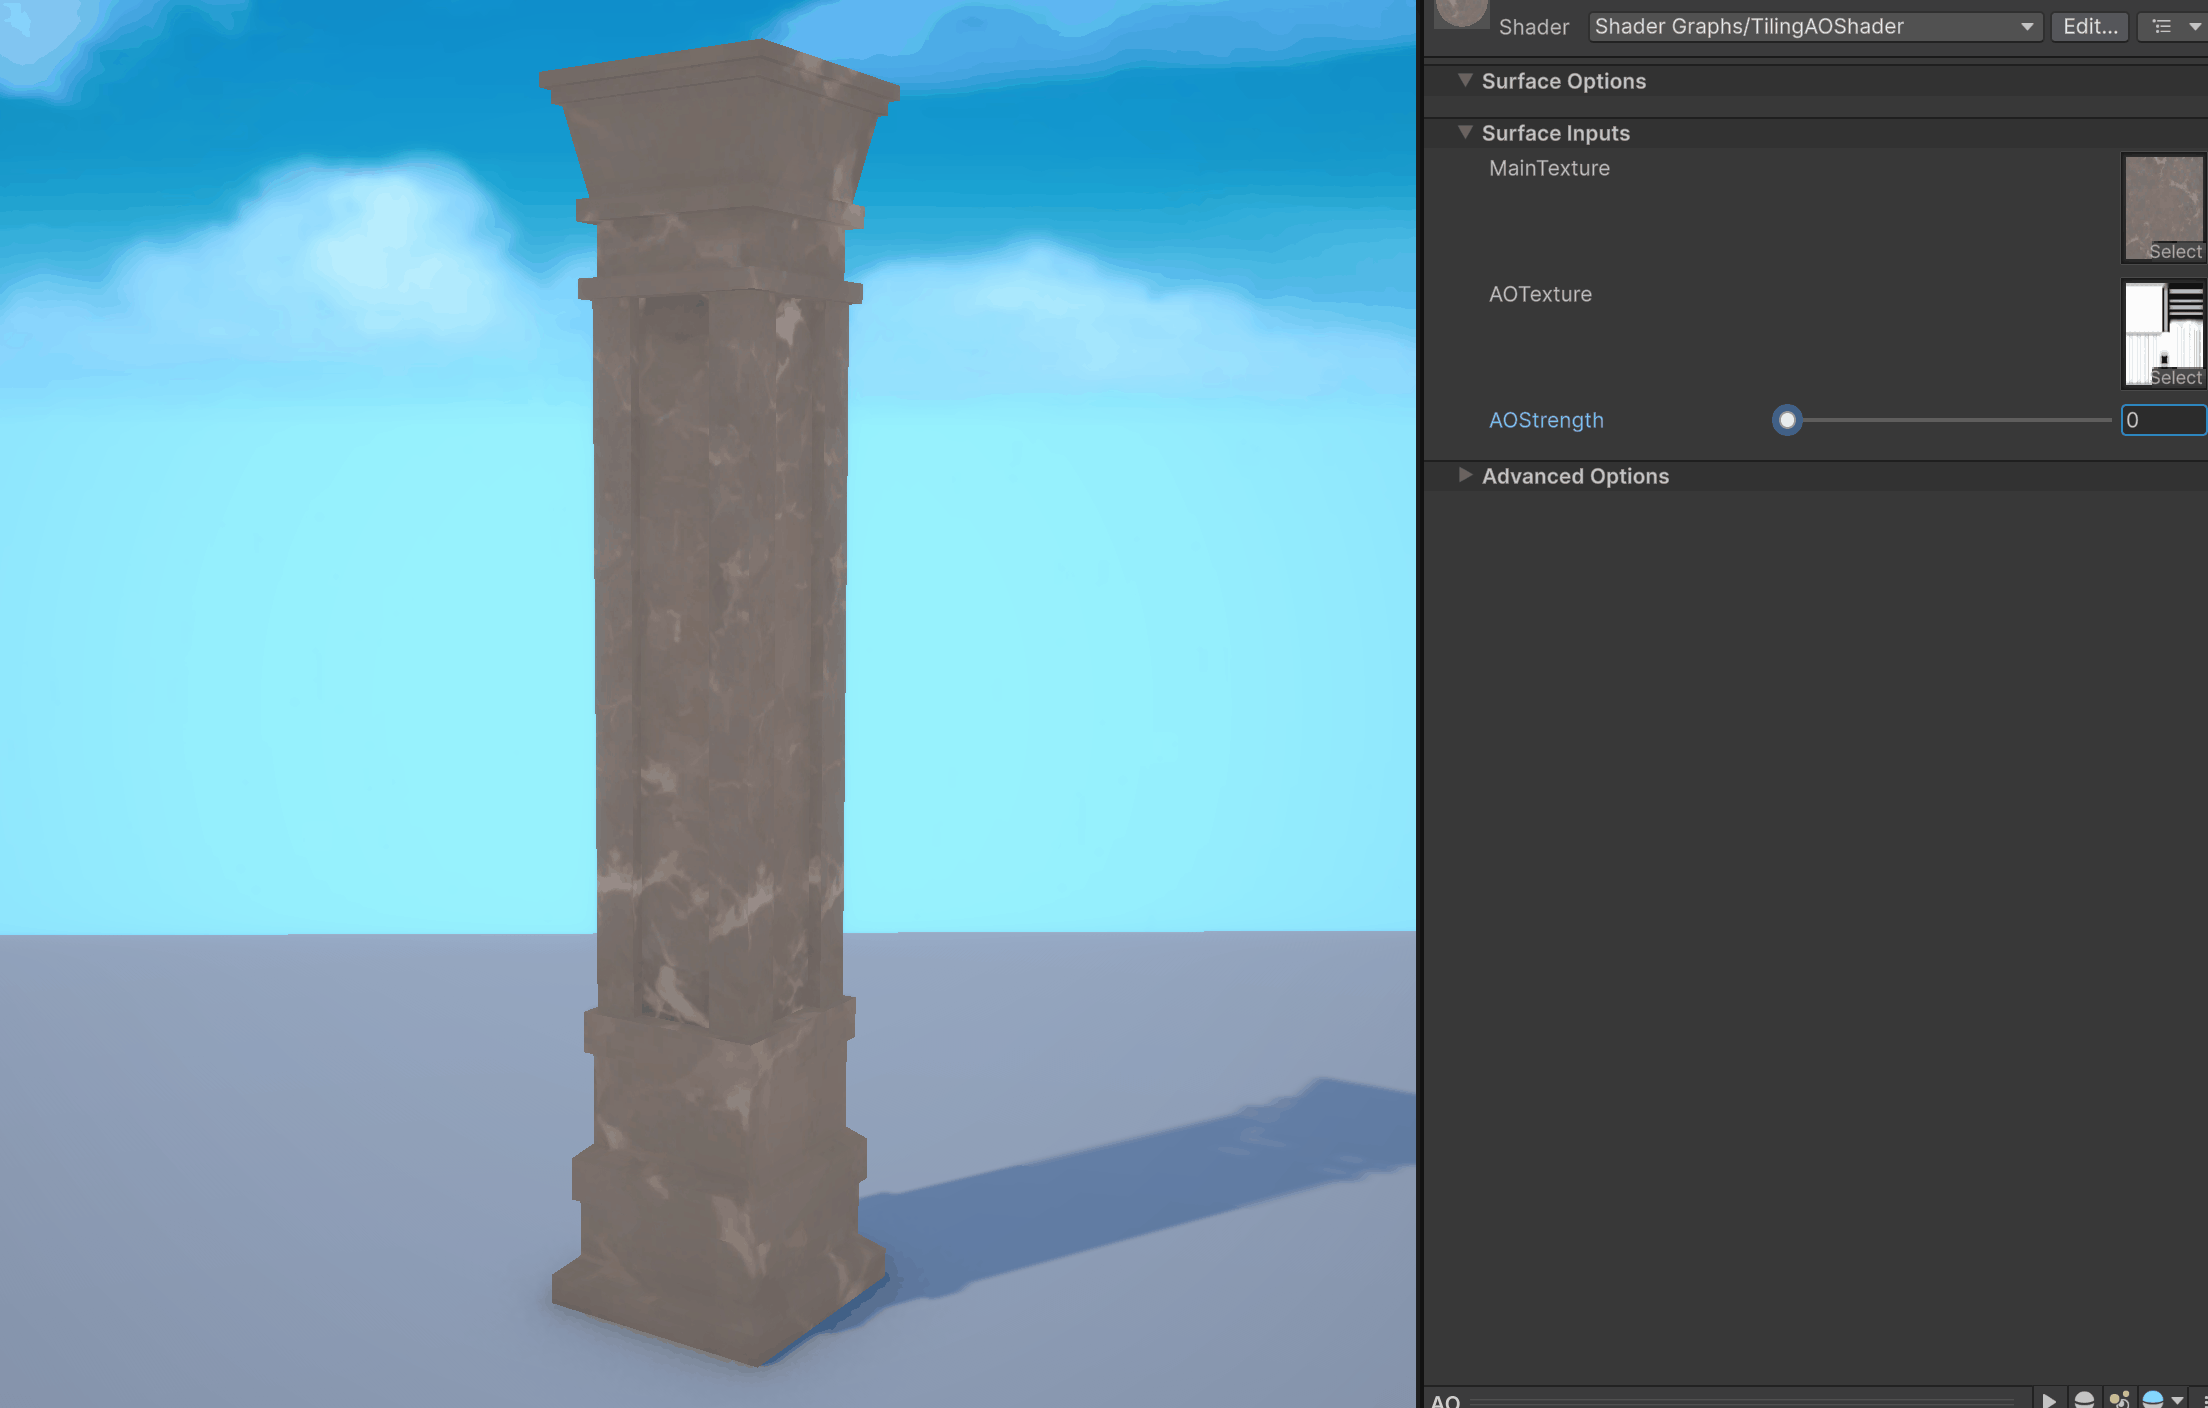Image resolution: width=2208 pixels, height=1408 pixels.
Task: Open the preview environment dropdown arrow
Action: [2177, 1400]
